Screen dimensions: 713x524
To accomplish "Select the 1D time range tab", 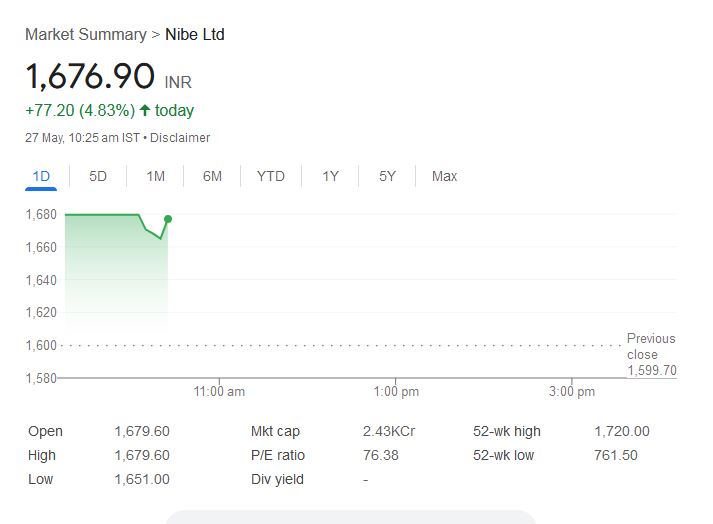I will [x=41, y=176].
